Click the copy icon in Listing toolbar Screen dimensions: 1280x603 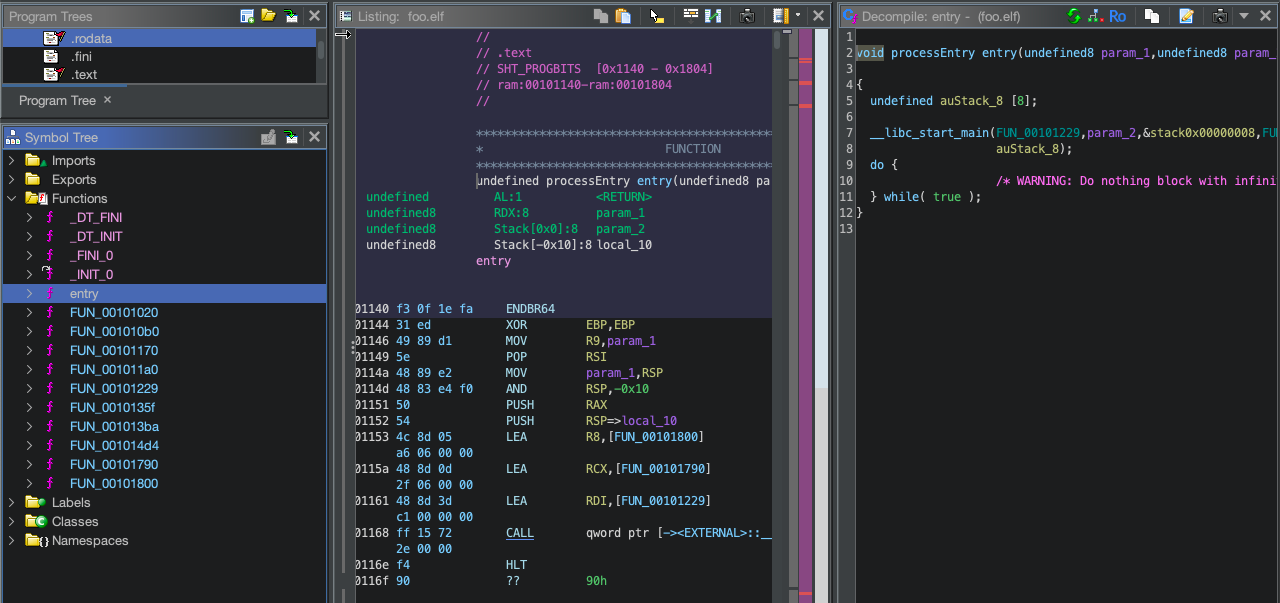tap(601, 16)
